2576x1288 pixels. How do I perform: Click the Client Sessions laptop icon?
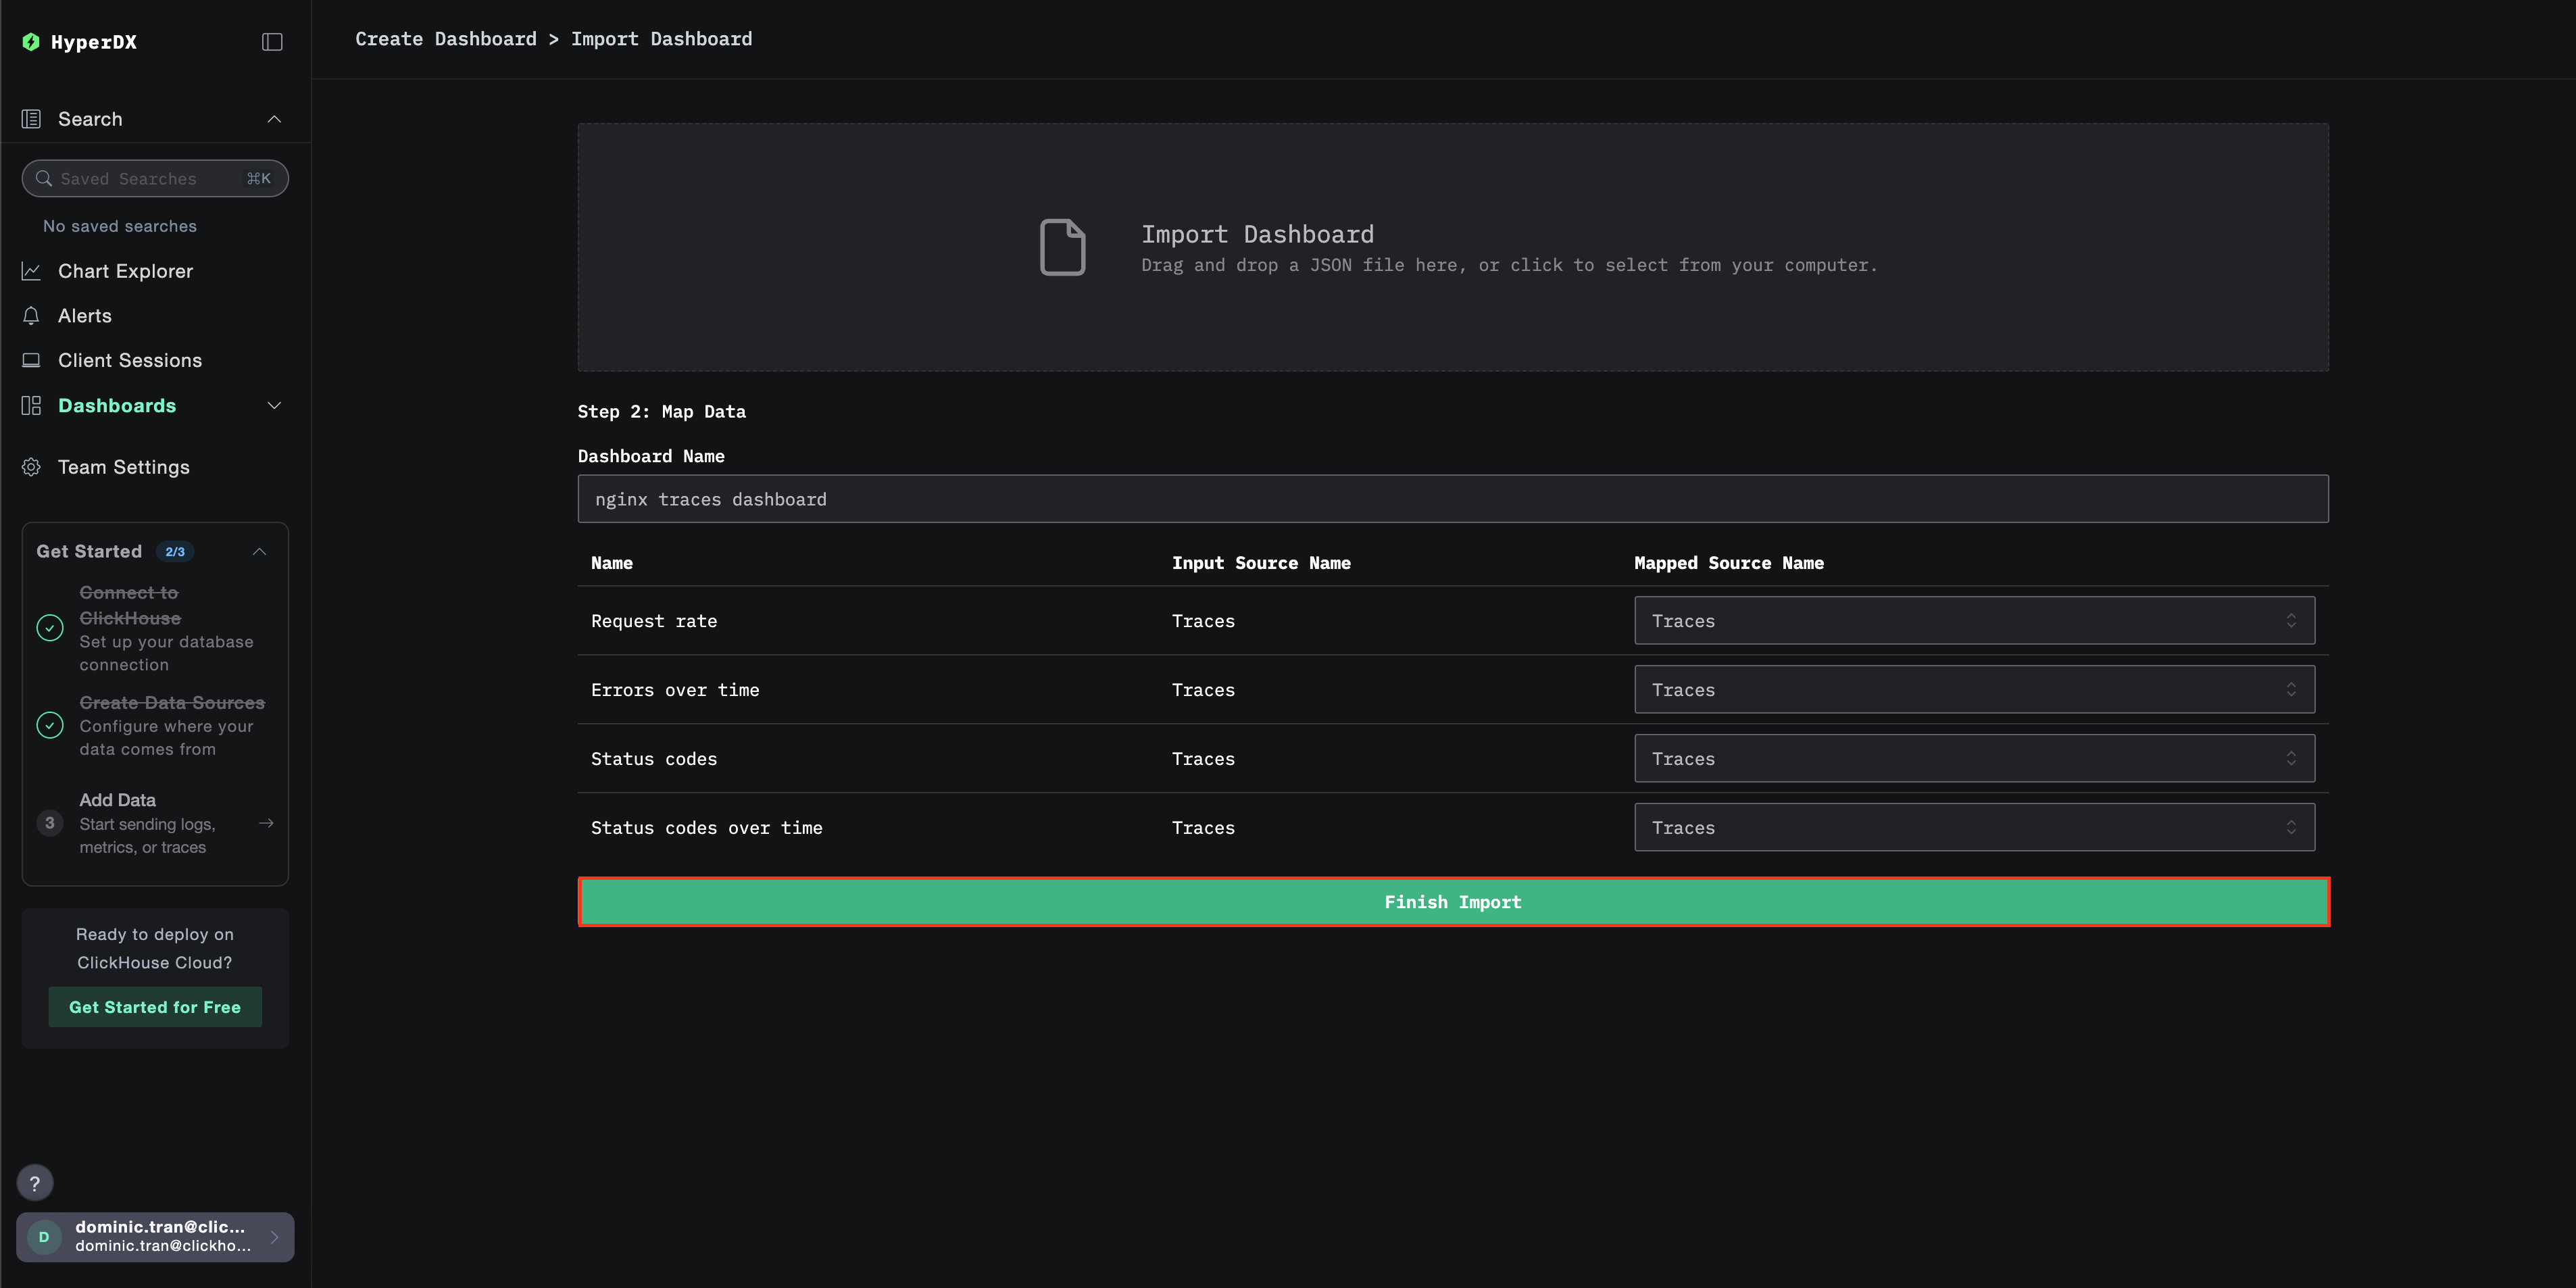(31, 360)
